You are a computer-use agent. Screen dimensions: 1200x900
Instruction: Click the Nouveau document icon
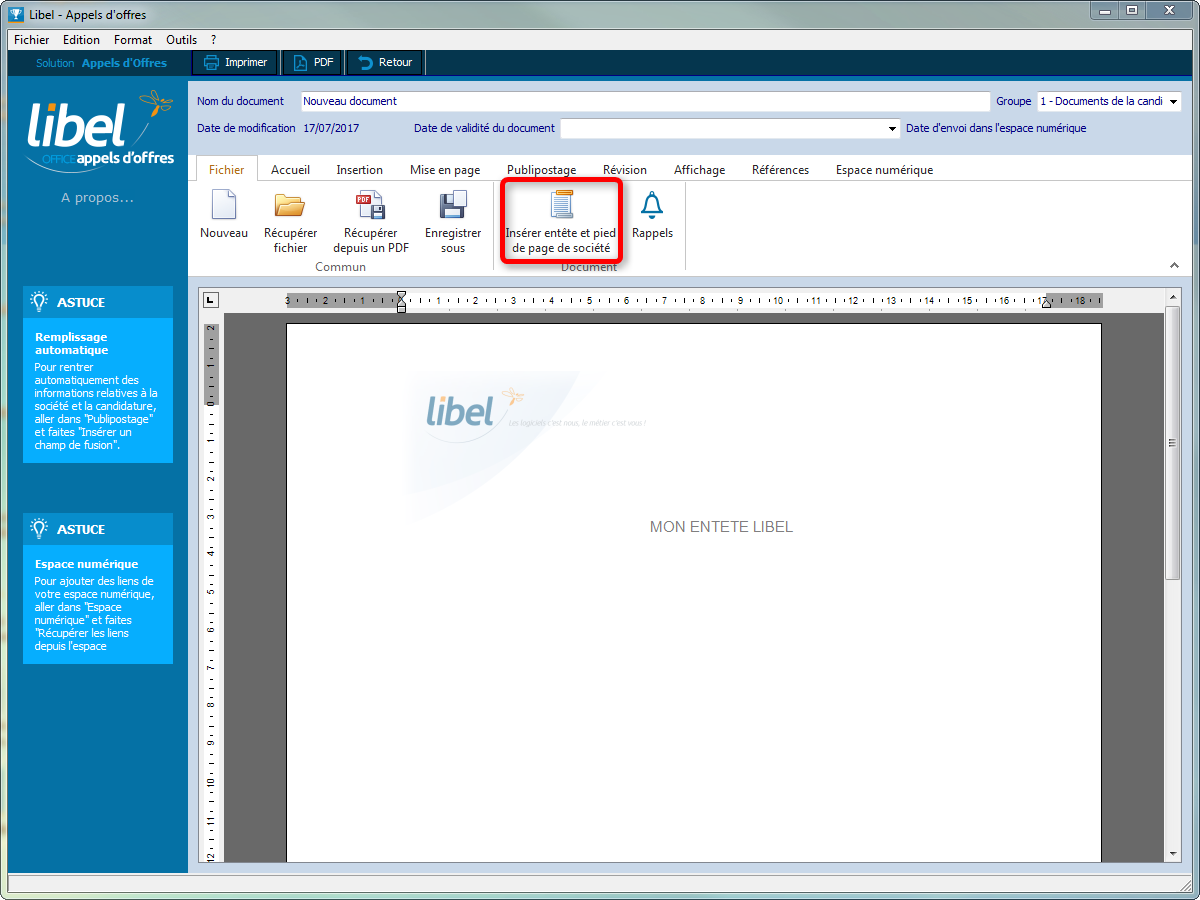[224, 205]
